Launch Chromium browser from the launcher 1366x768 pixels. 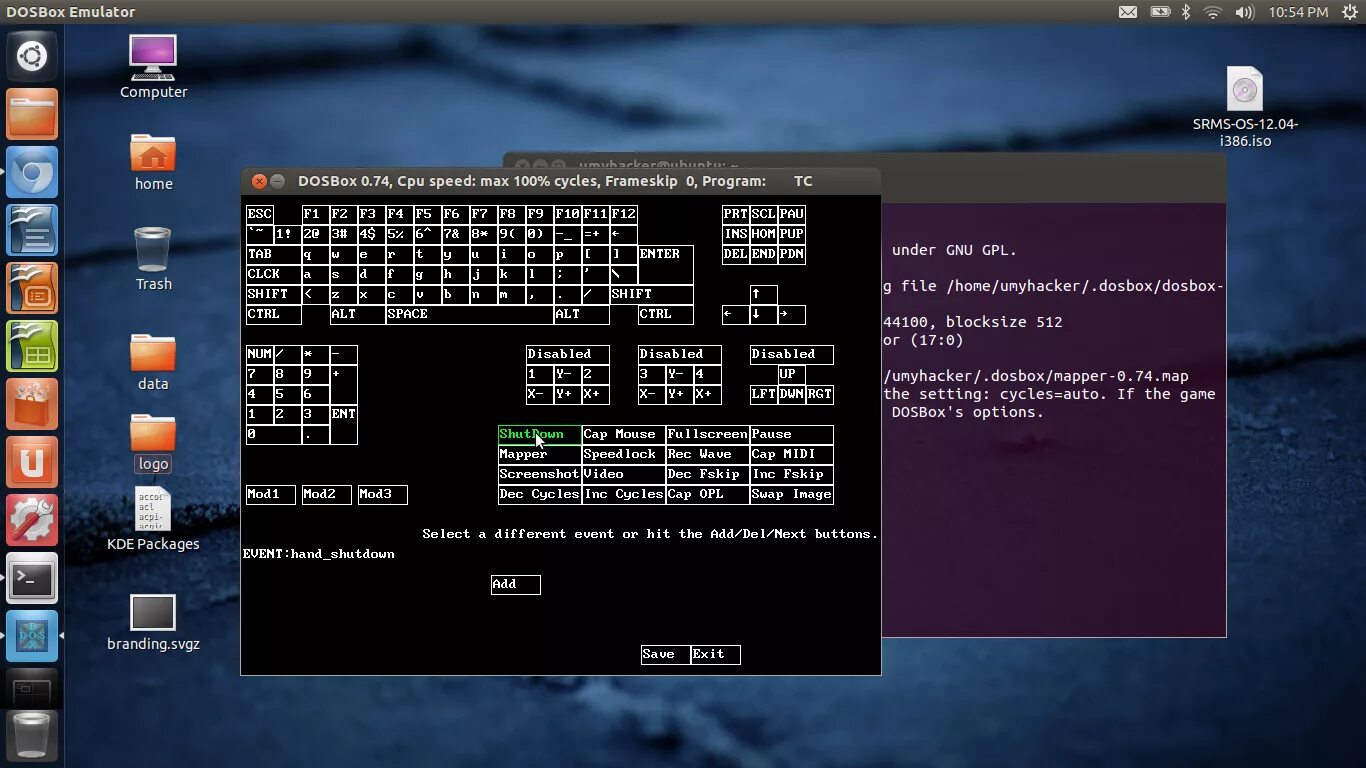(x=32, y=172)
